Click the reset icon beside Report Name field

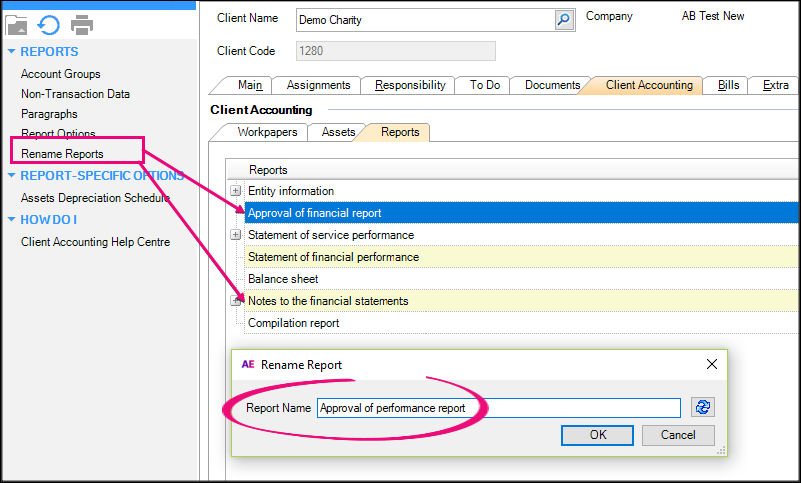click(703, 407)
